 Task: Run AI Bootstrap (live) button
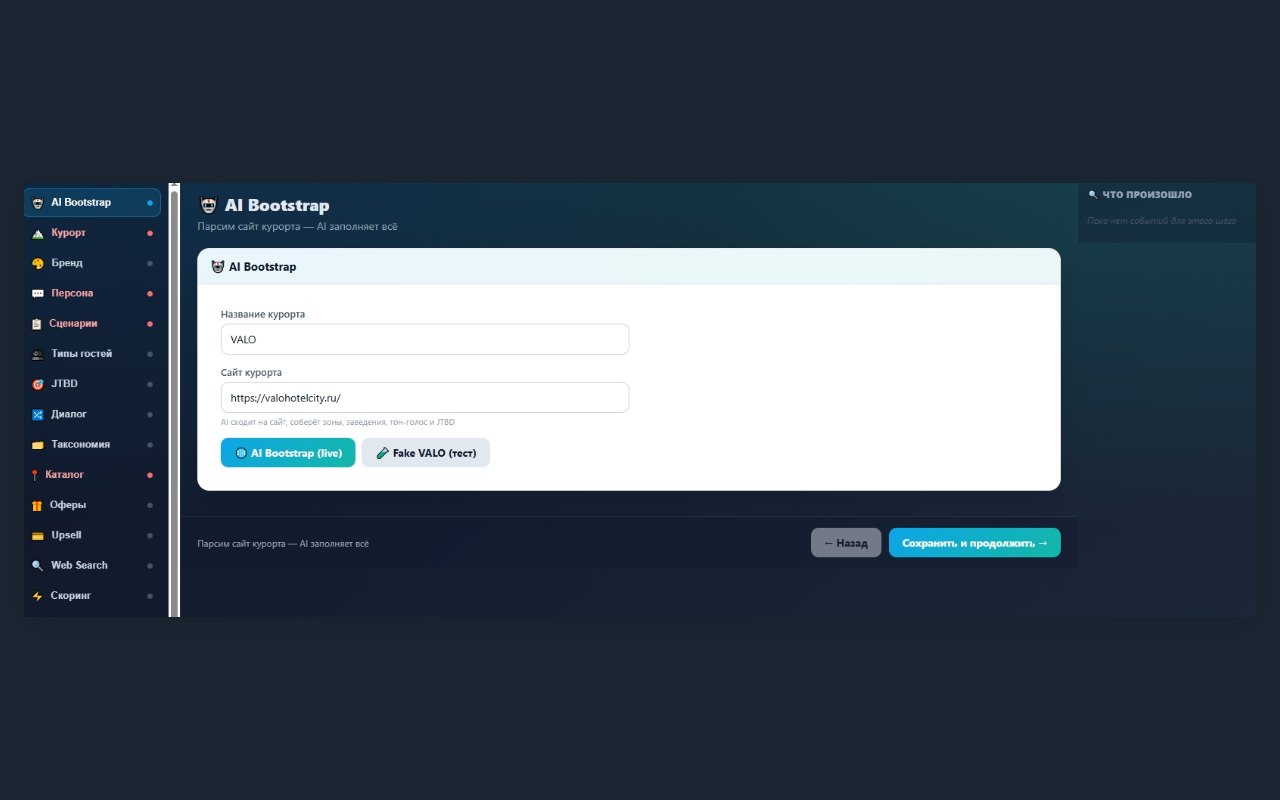click(288, 453)
